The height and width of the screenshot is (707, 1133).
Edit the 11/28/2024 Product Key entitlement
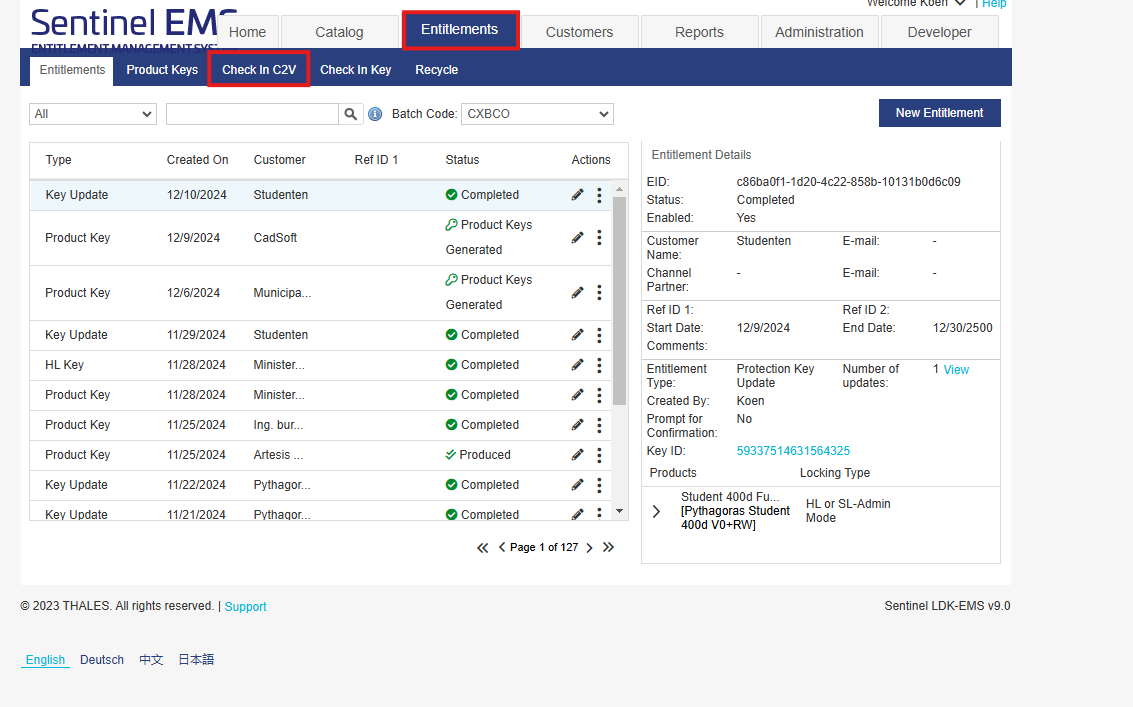[577, 395]
